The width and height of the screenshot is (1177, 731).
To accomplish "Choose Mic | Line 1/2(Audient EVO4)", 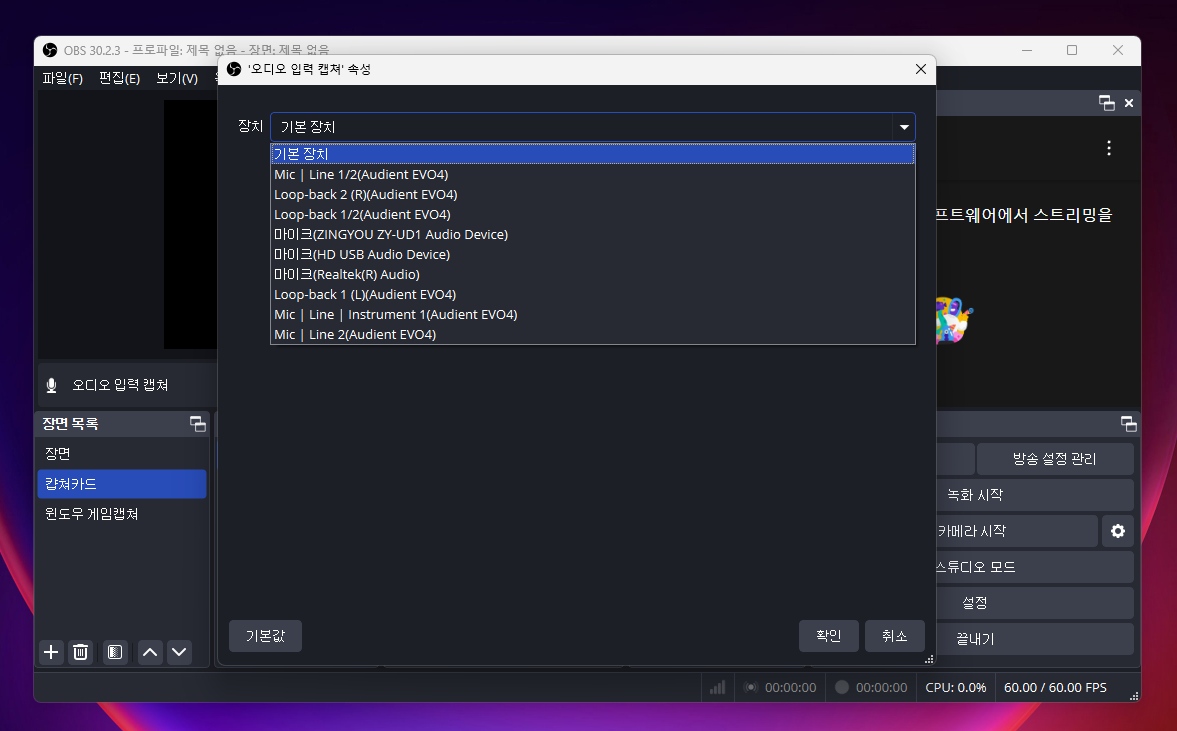I will (593, 174).
